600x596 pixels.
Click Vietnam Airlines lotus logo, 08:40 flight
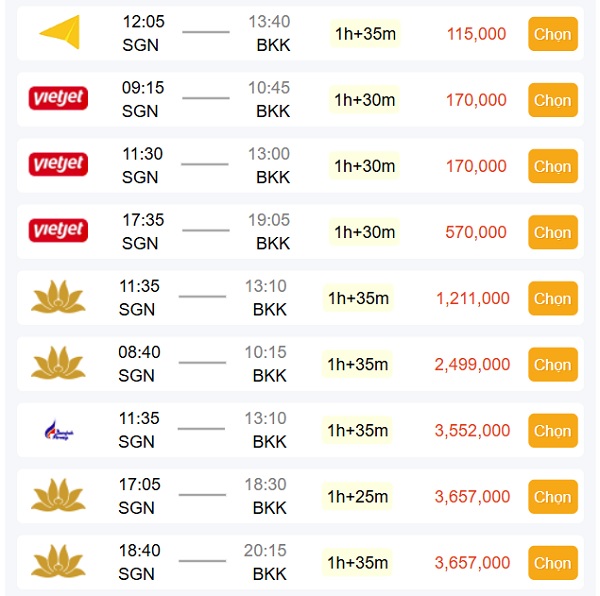pyautogui.click(x=58, y=363)
